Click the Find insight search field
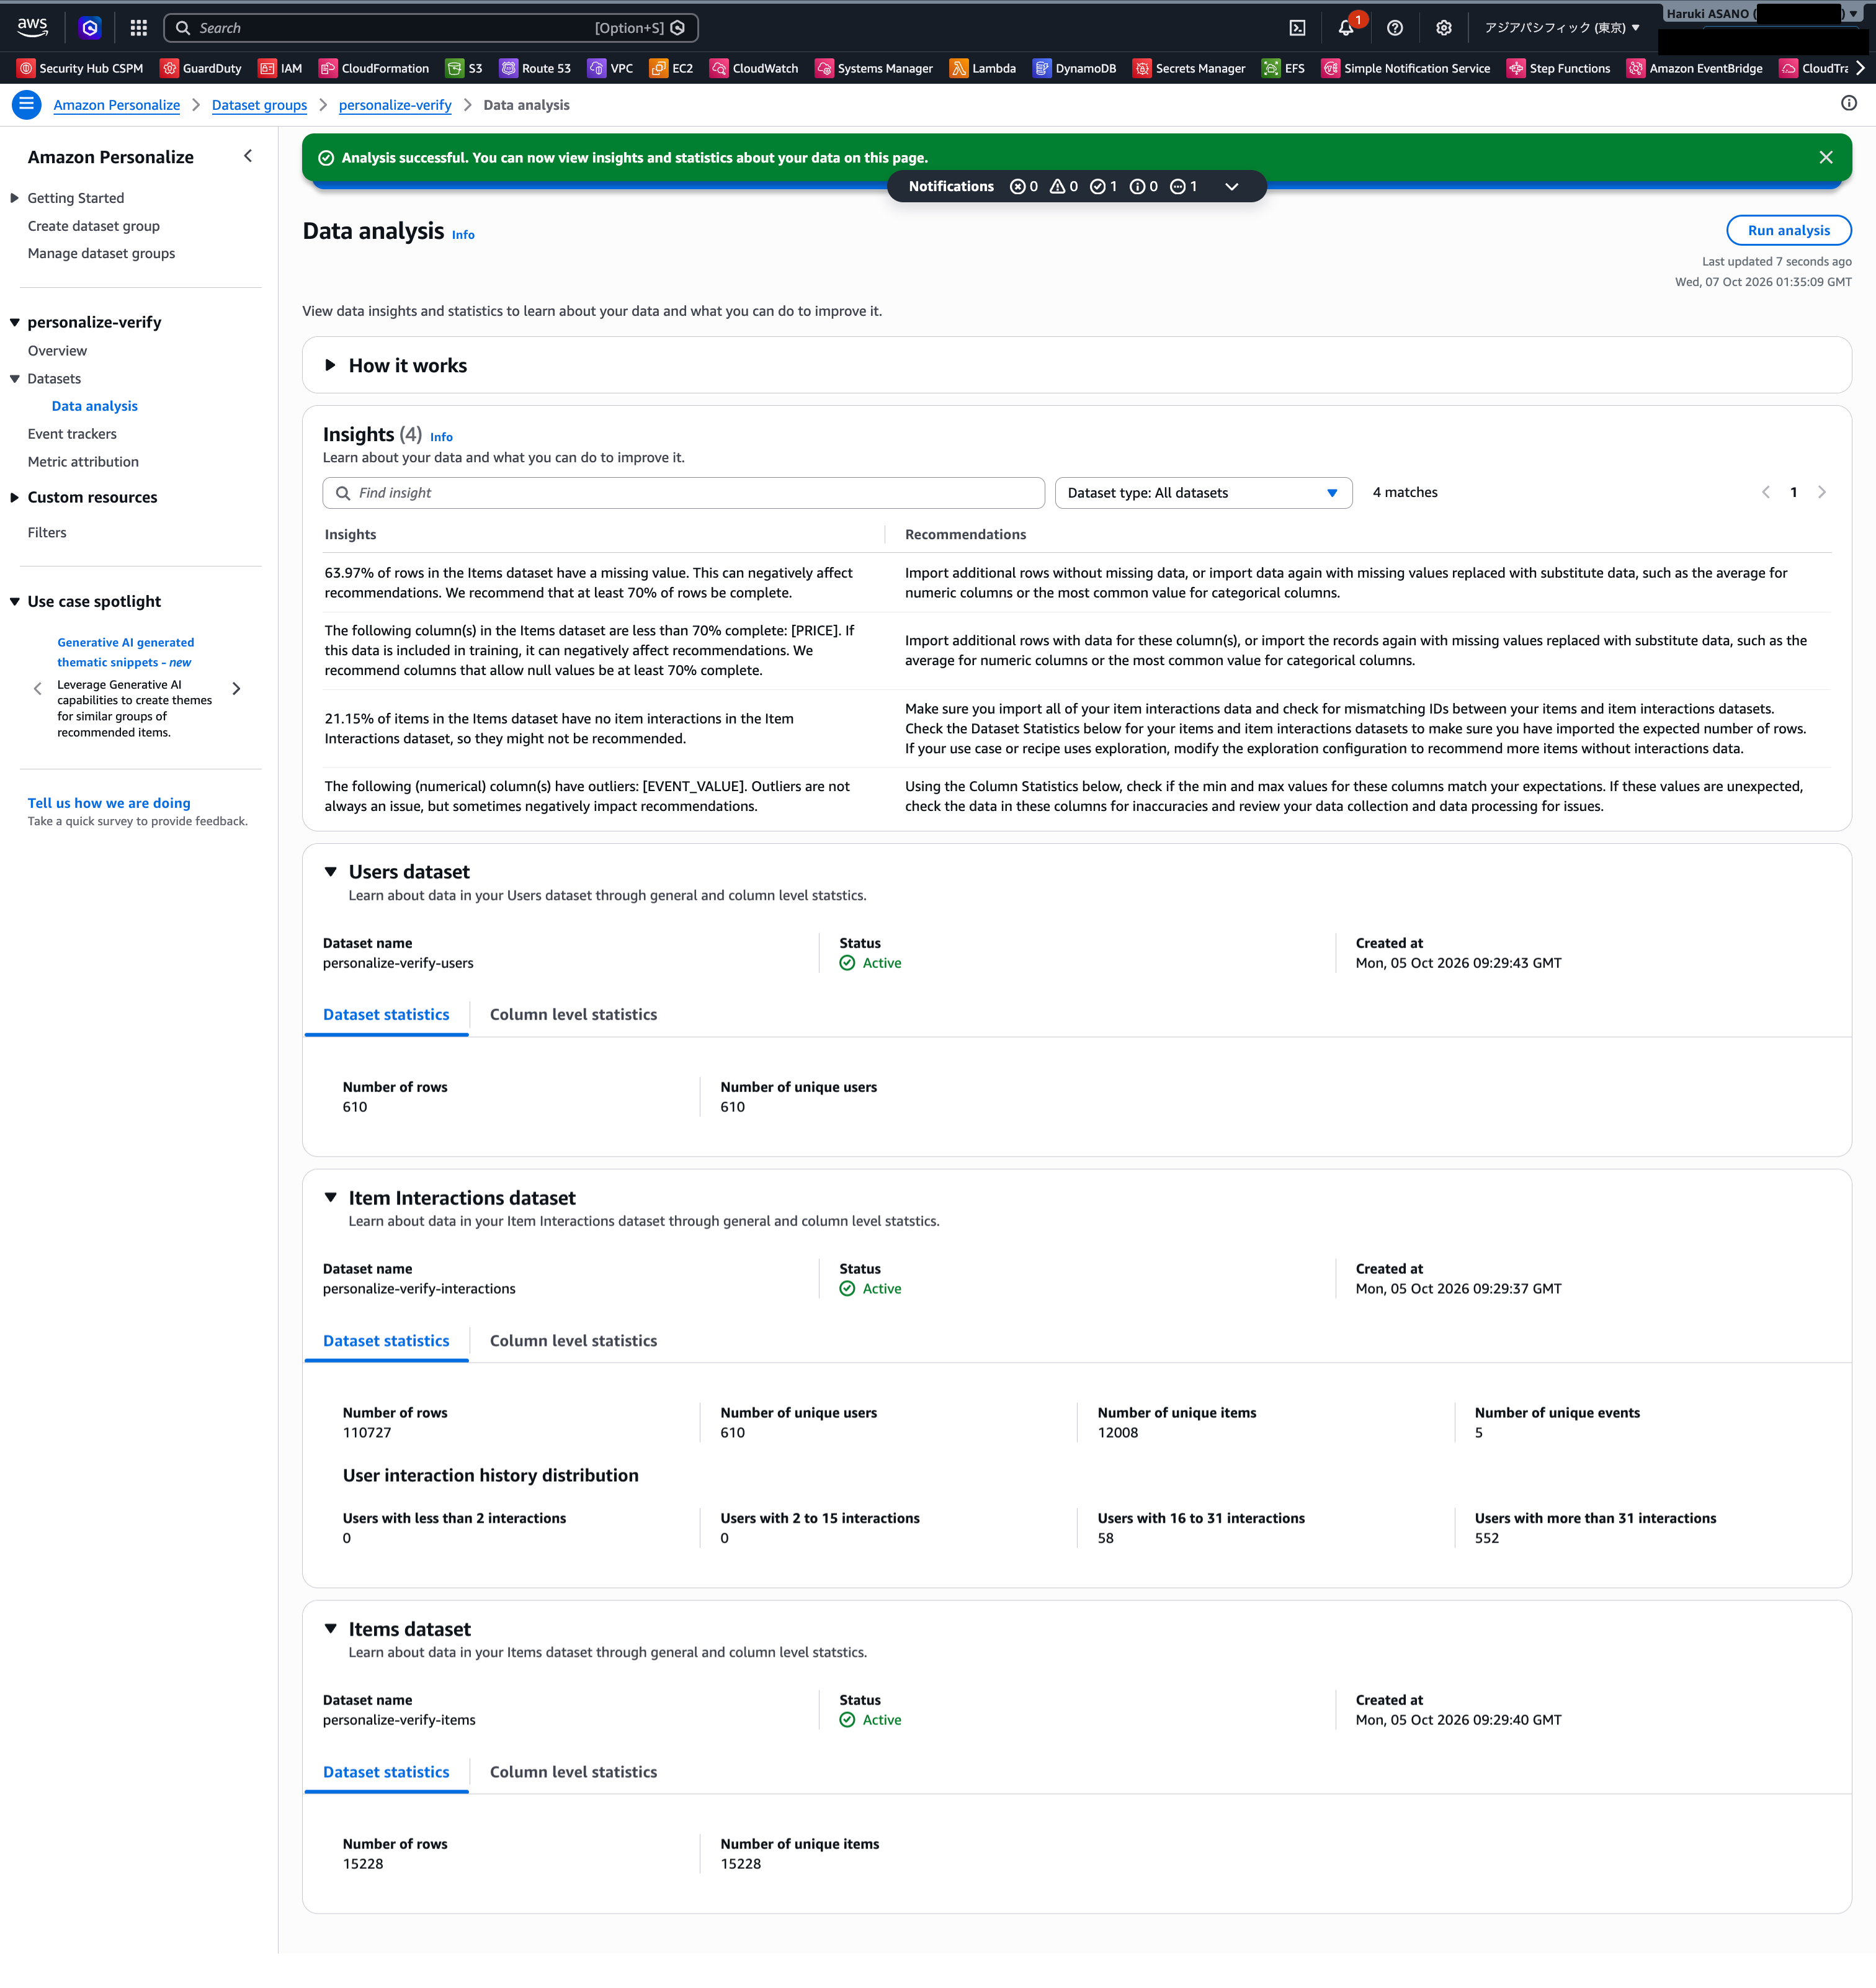 click(683, 493)
